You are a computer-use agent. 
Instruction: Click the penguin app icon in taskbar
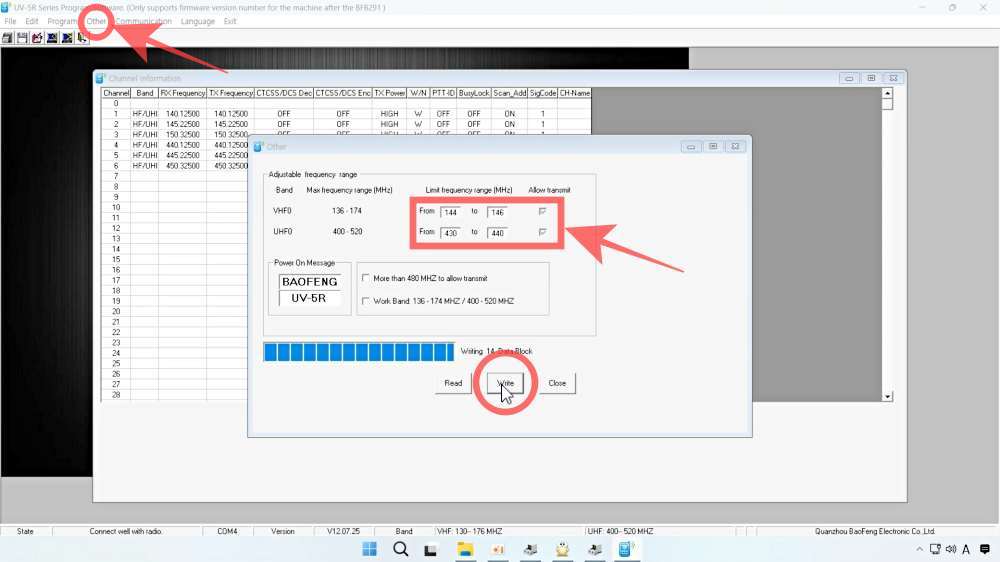pos(562,549)
